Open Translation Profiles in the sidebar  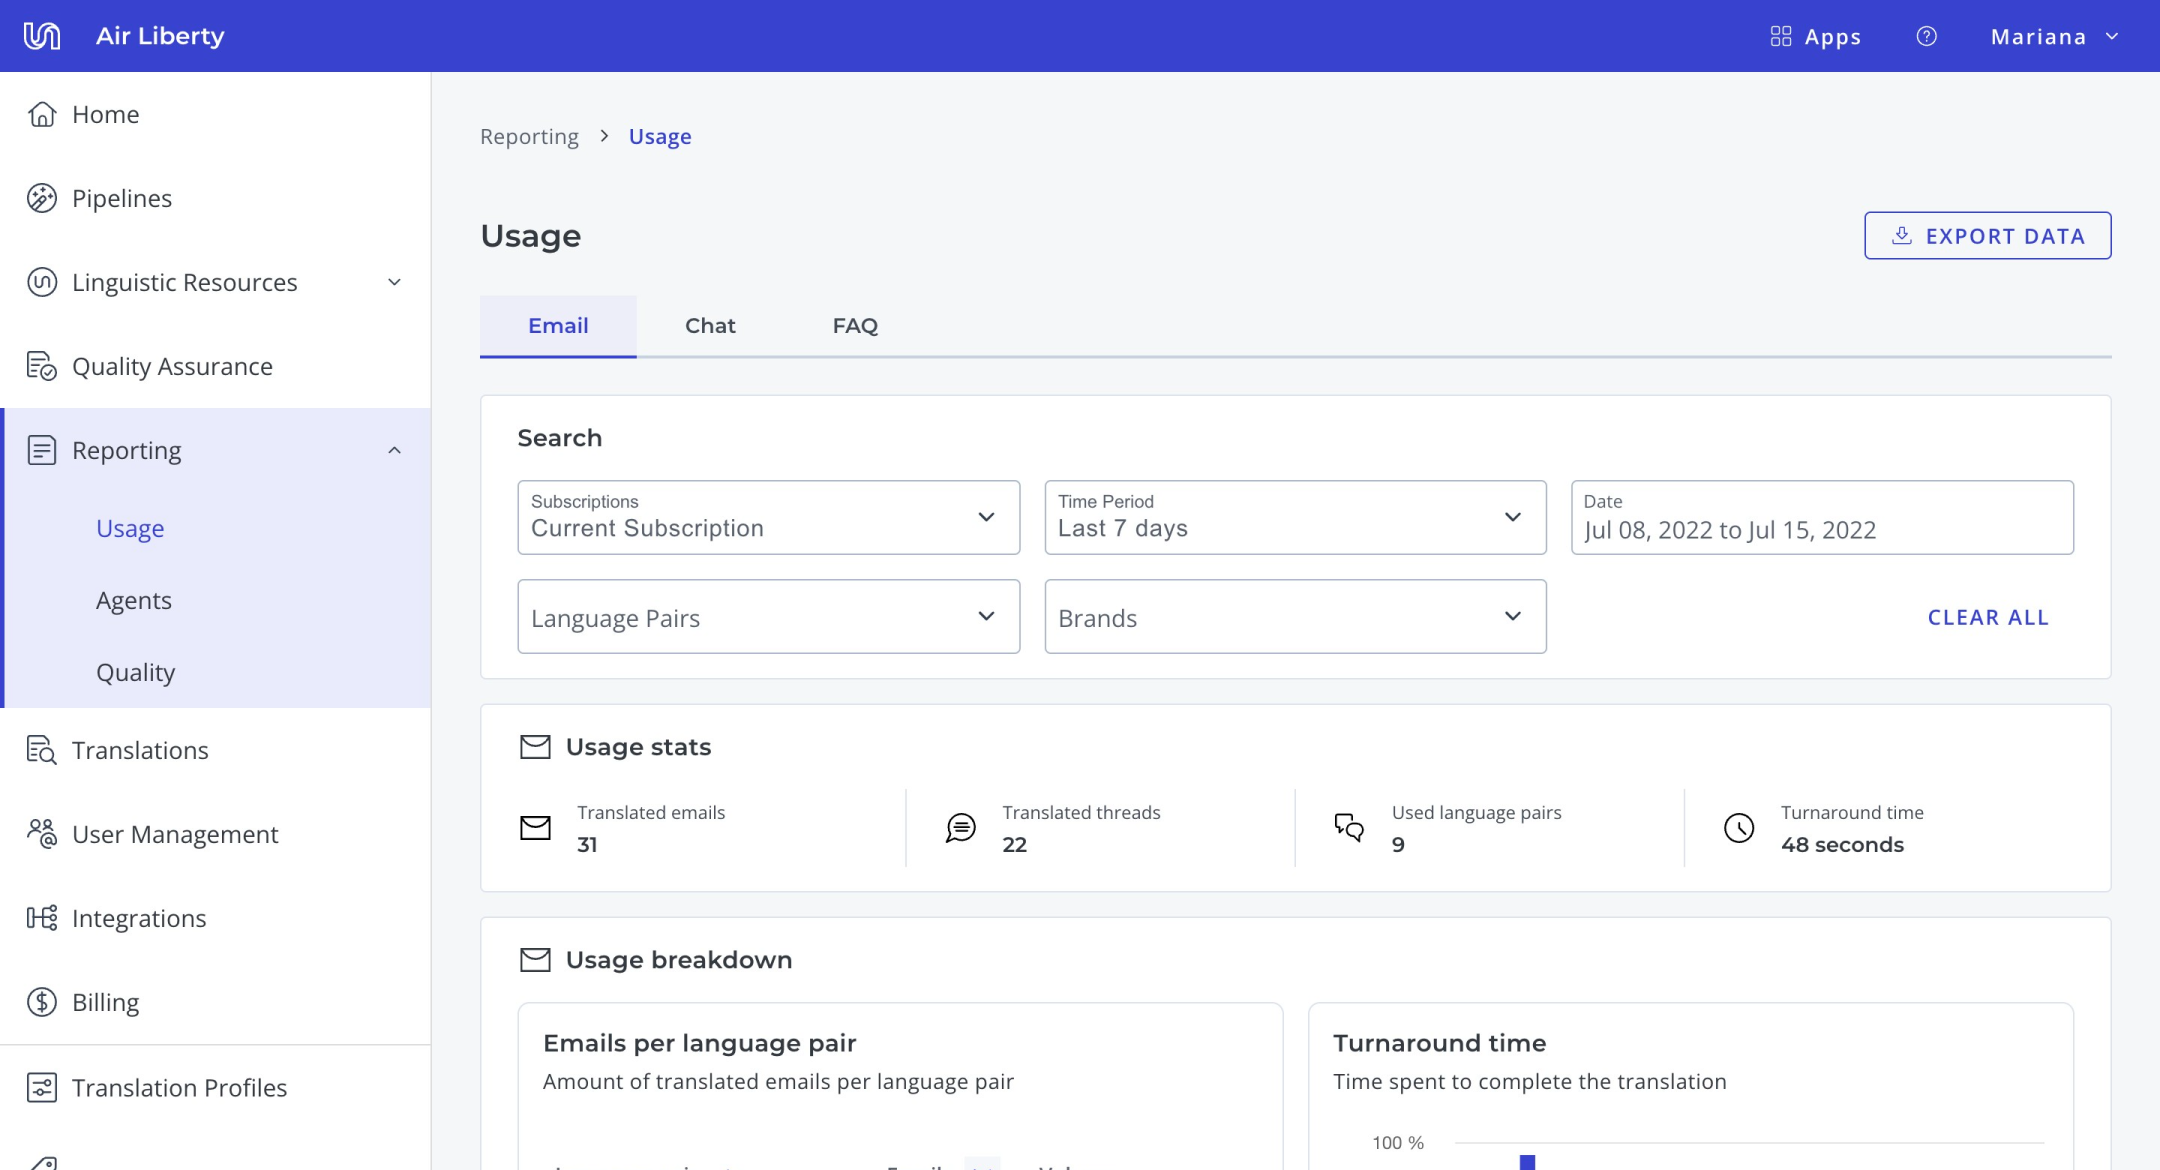coord(215,1087)
